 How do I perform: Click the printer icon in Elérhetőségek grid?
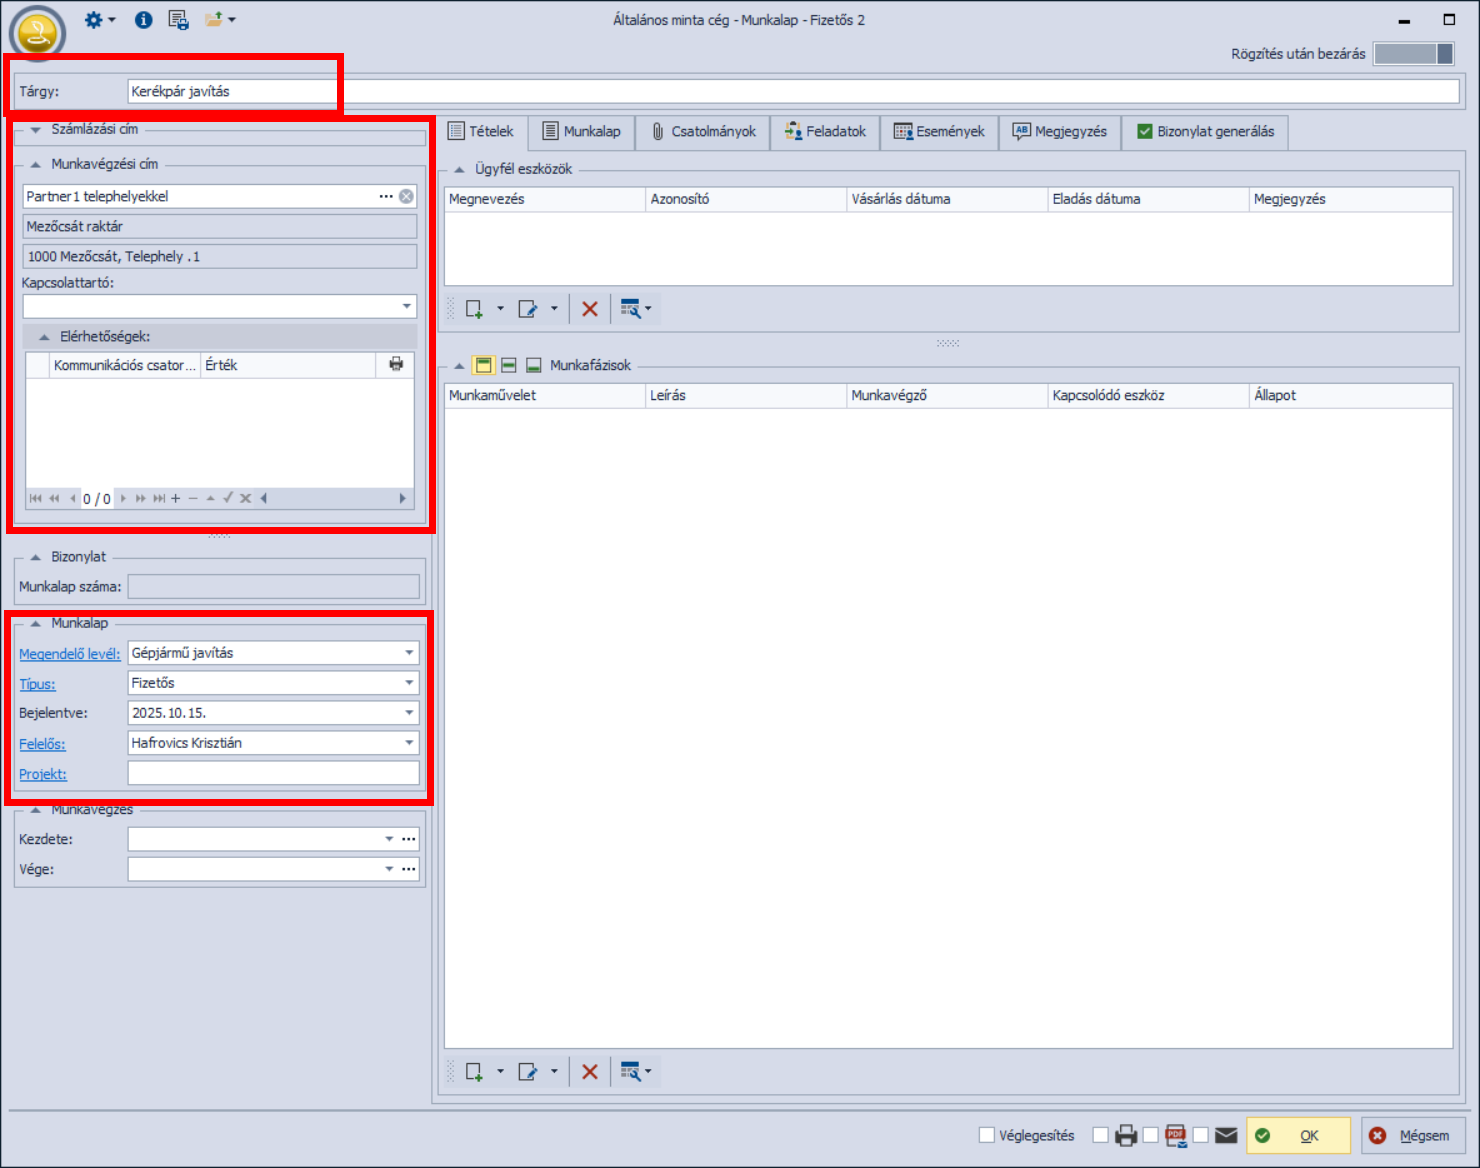[x=396, y=364]
